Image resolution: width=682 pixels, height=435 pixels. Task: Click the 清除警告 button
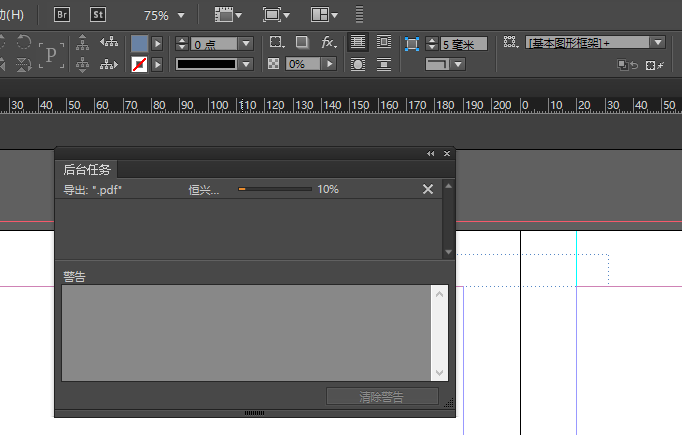[382, 396]
